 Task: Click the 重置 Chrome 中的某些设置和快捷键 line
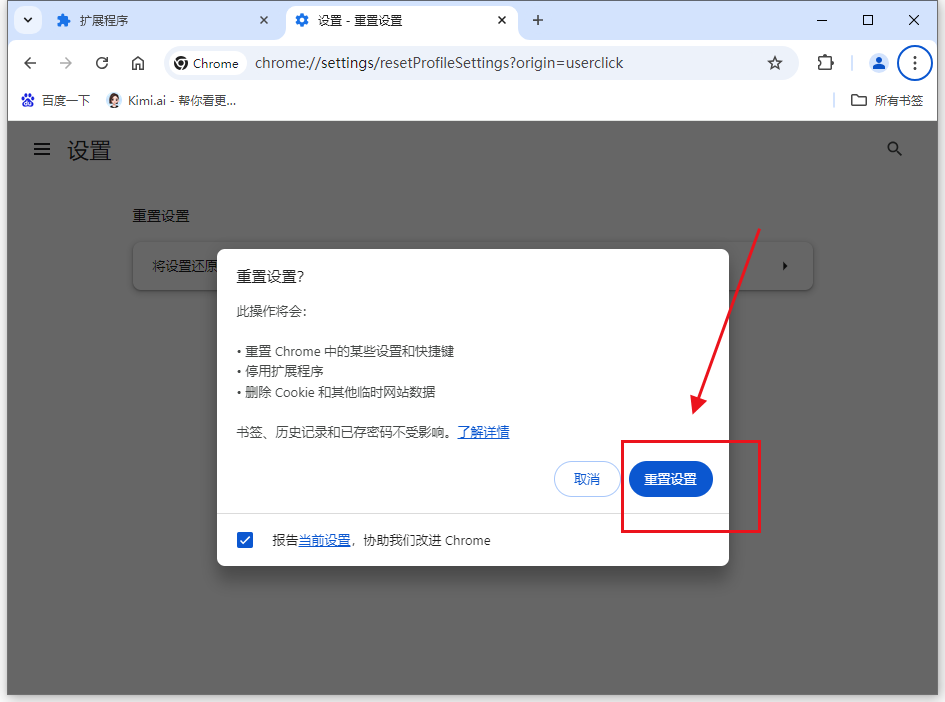click(350, 351)
